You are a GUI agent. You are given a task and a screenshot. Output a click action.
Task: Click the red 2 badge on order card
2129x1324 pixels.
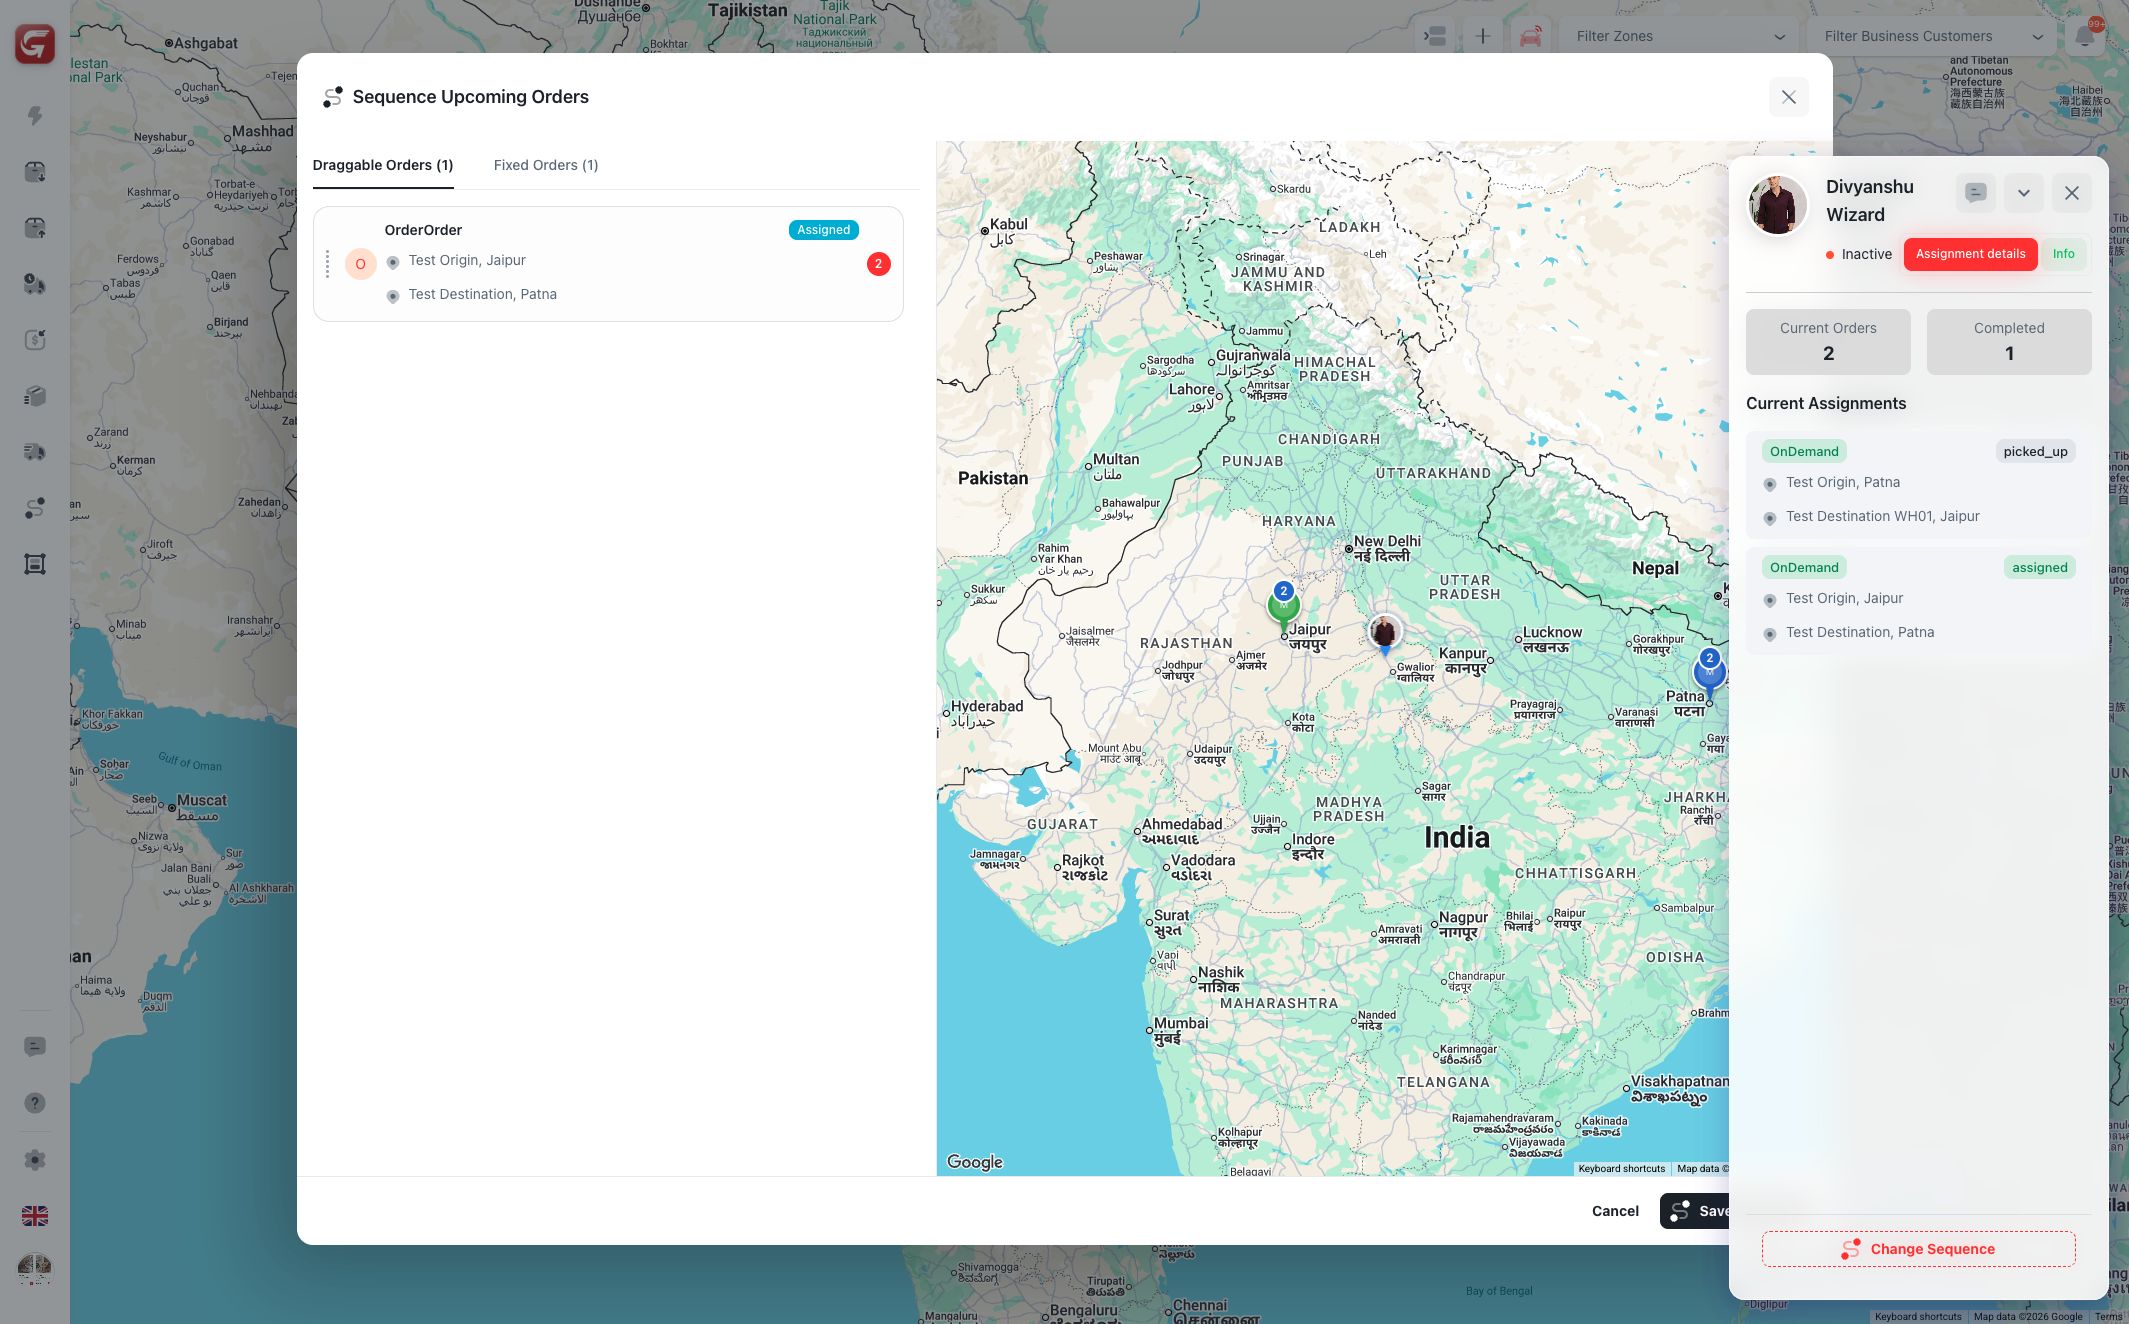coord(879,264)
